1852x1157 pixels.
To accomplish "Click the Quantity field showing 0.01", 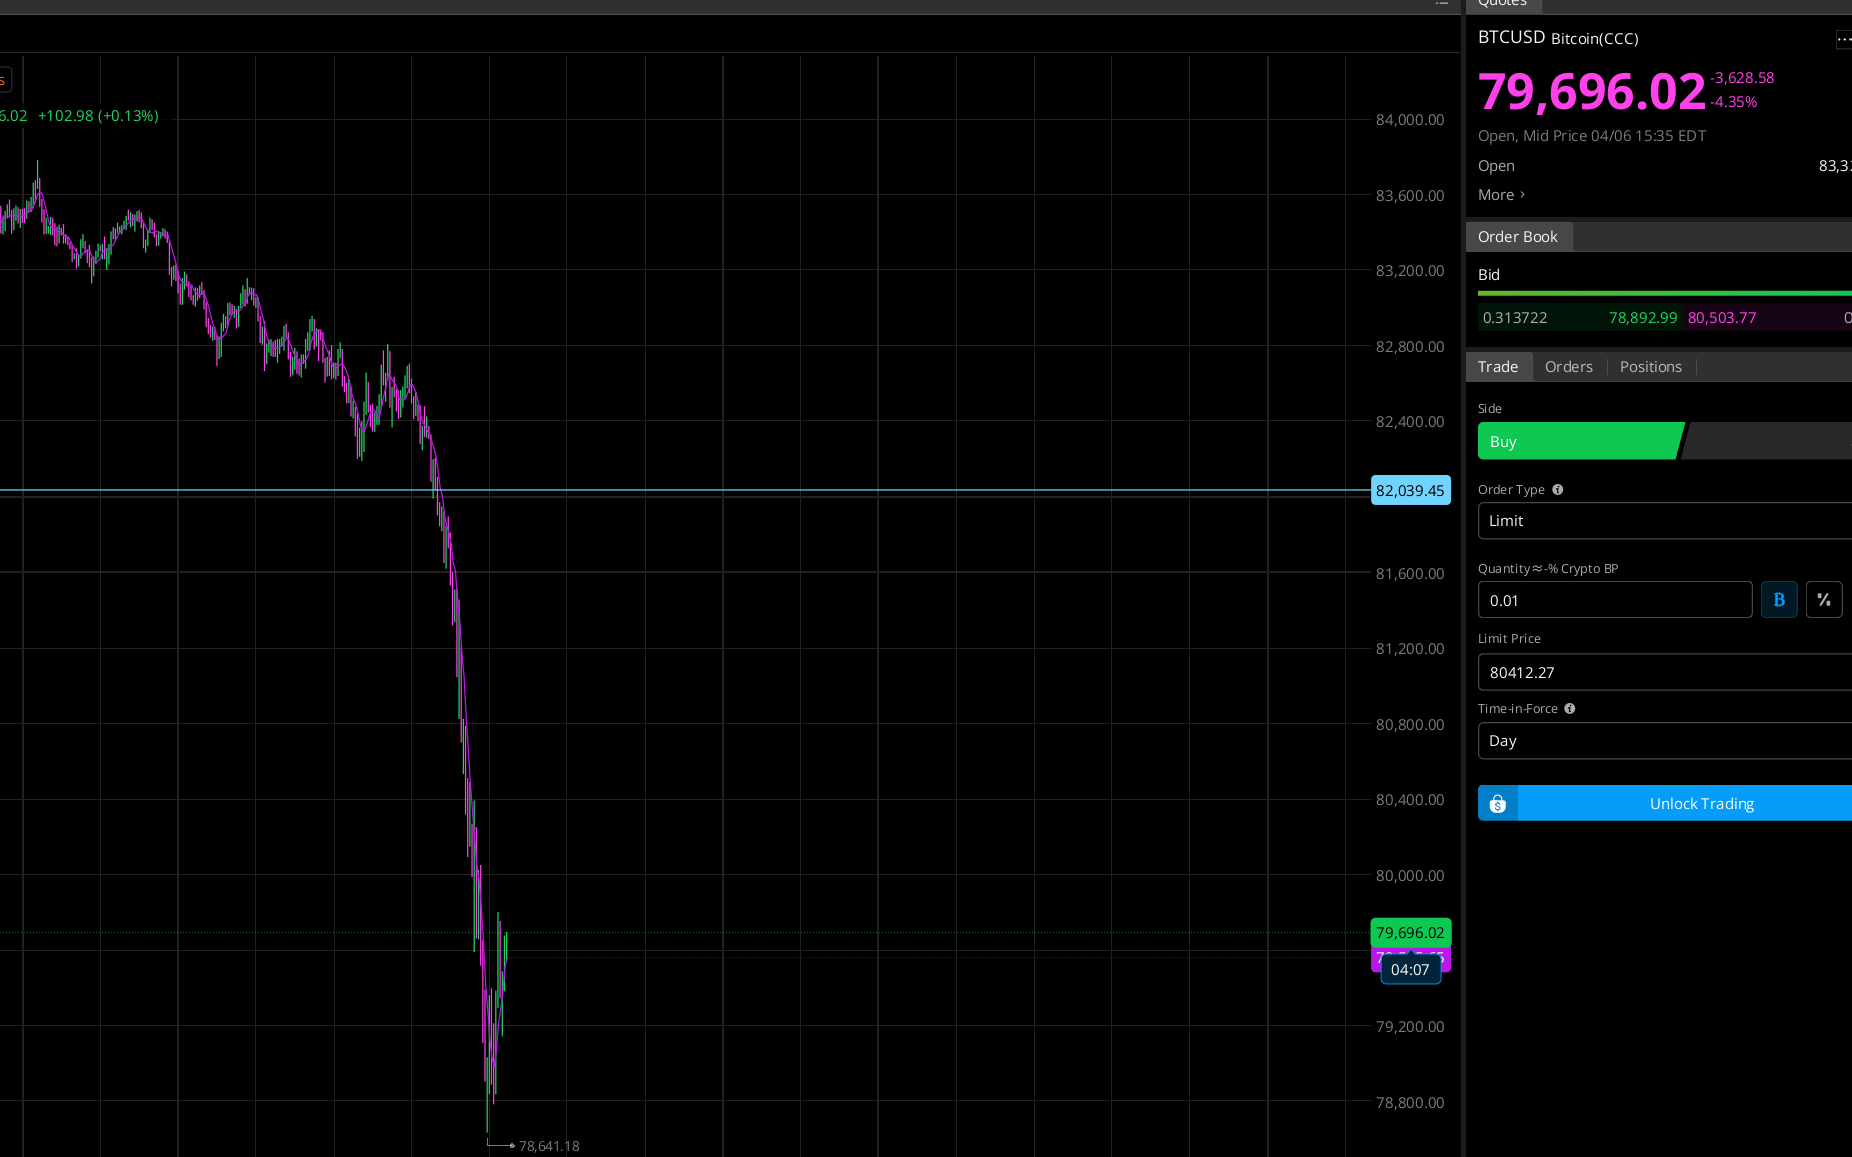I will [1615, 600].
